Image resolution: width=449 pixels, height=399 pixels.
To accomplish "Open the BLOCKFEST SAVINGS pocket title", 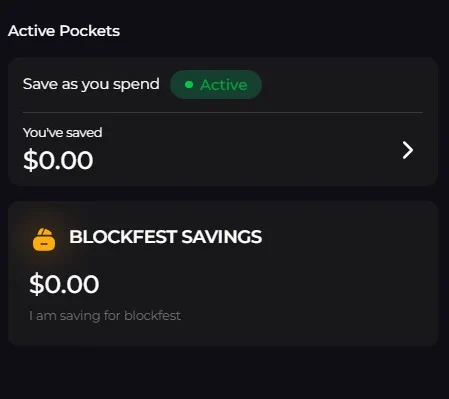I will click(x=166, y=237).
